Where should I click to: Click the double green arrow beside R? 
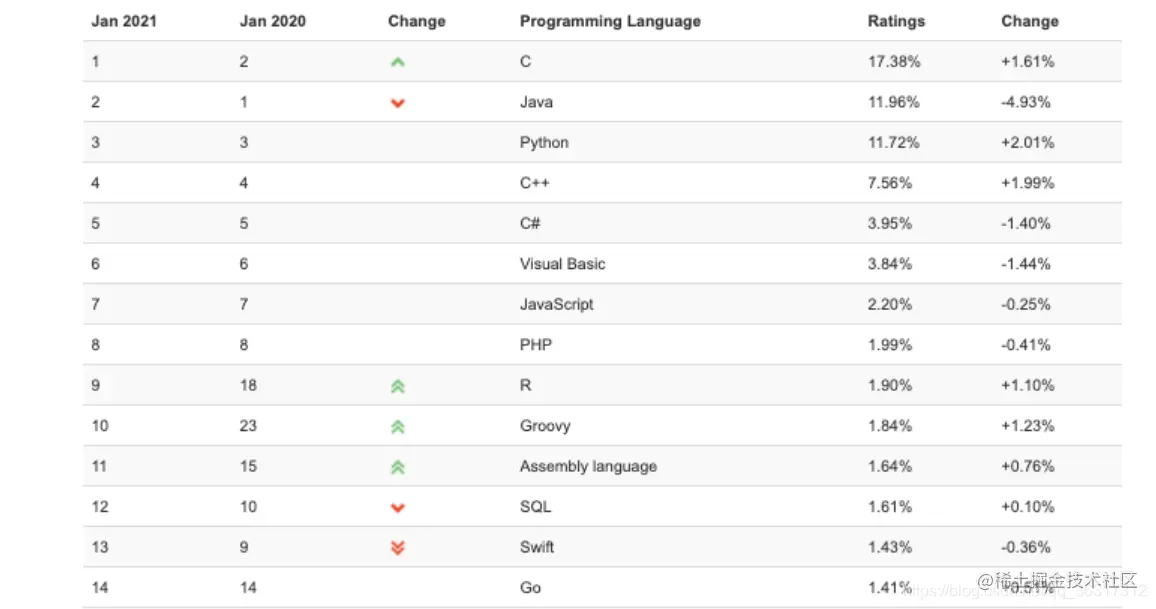pos(397,386)
